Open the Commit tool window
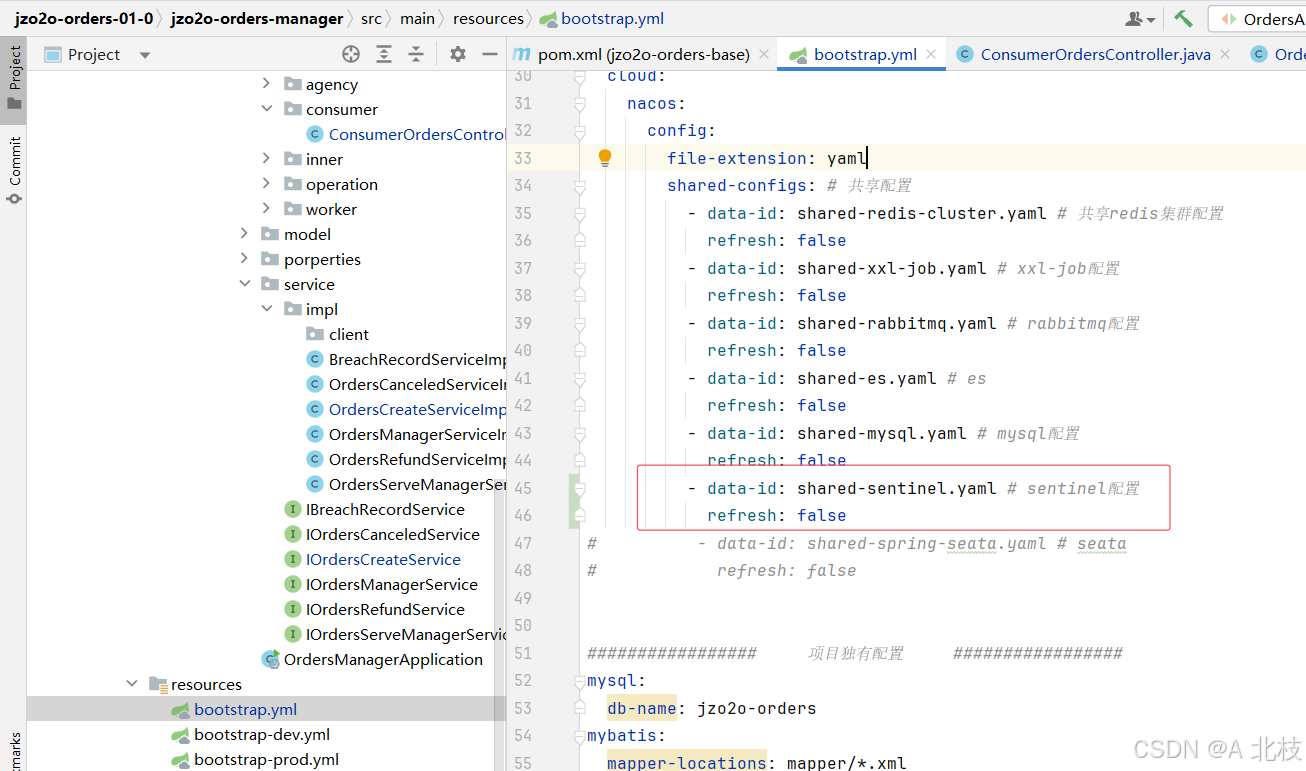 coord(14,170)
